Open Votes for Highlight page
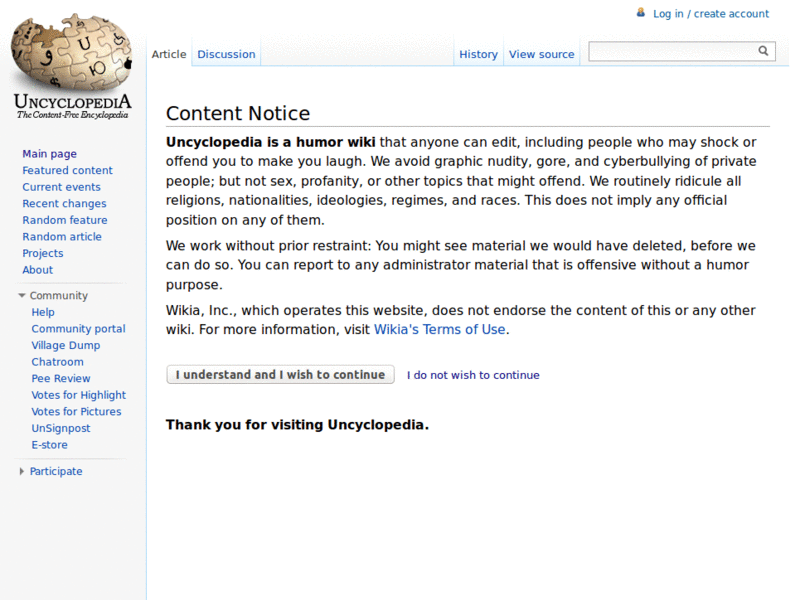Viewport: 800px width, 600px height. coord(79,395)
